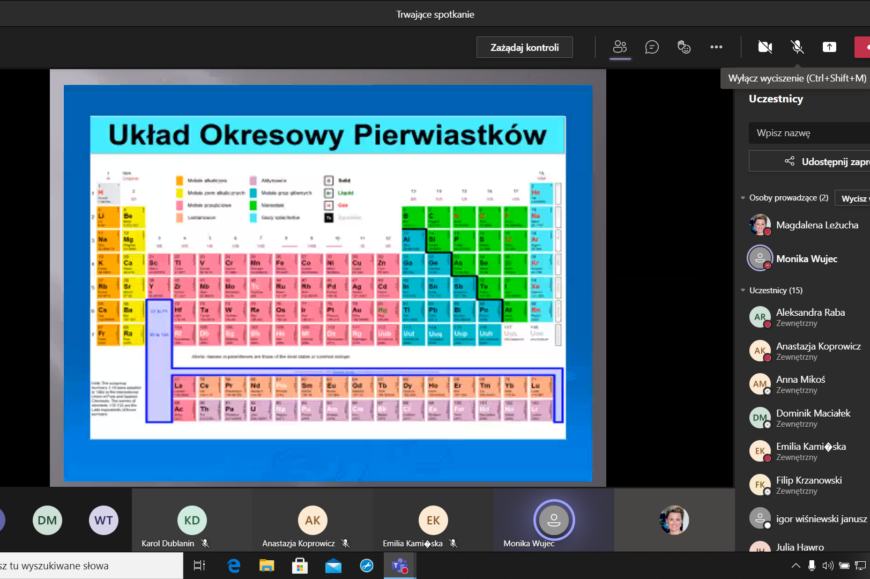
Task: Select Aleksandra Raba in the participants list
Action: (x=808, y=317)
